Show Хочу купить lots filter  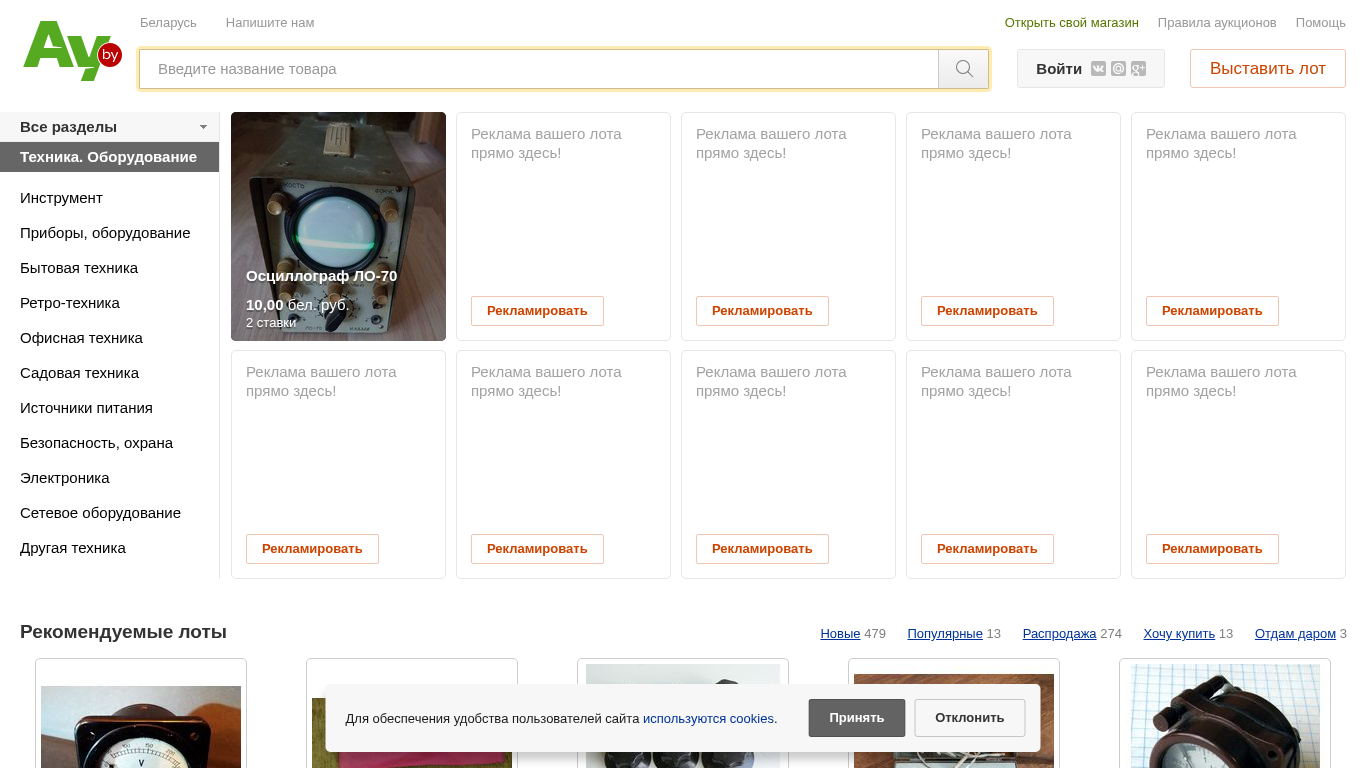click(x=1179, y=634)
